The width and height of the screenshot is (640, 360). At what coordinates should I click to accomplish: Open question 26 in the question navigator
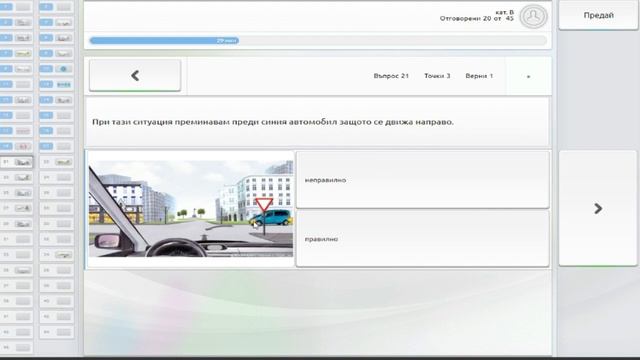click(x=56, y=193)
